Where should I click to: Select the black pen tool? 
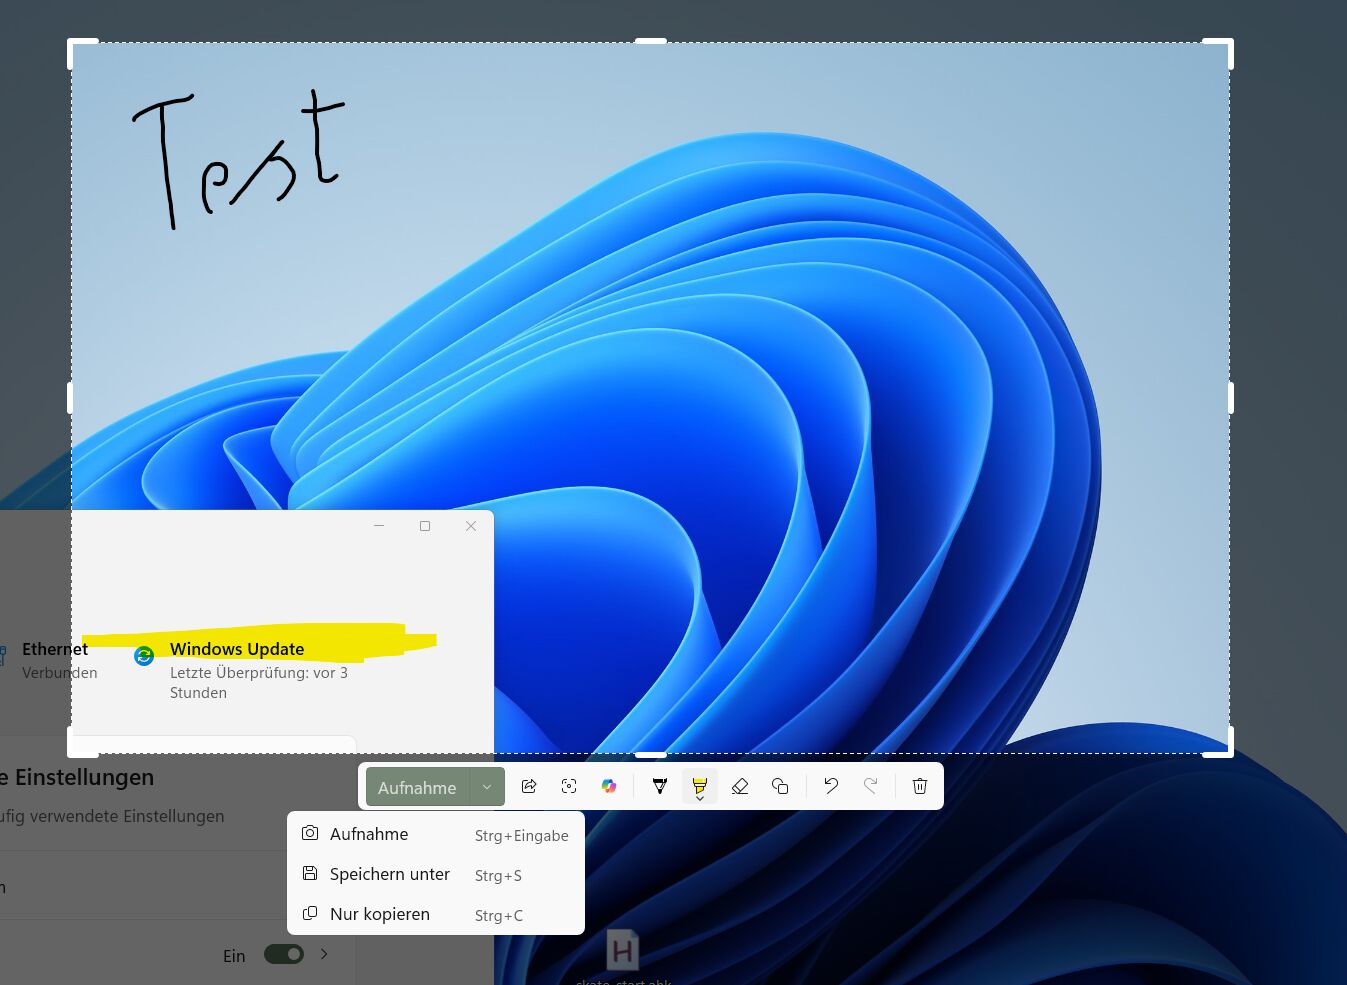[660, 787]
